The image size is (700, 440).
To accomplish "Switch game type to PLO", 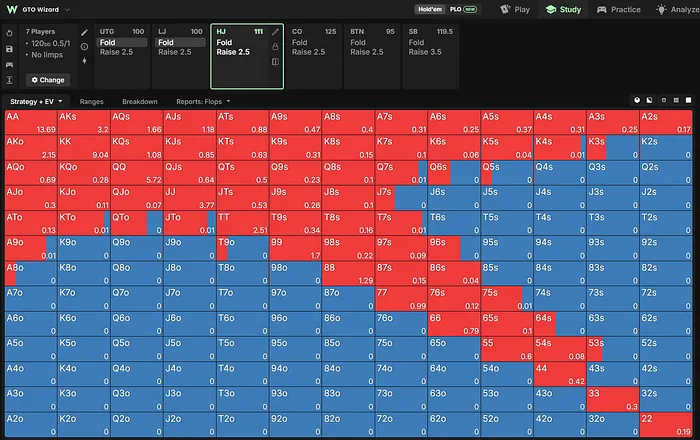I will coord(463,9).
